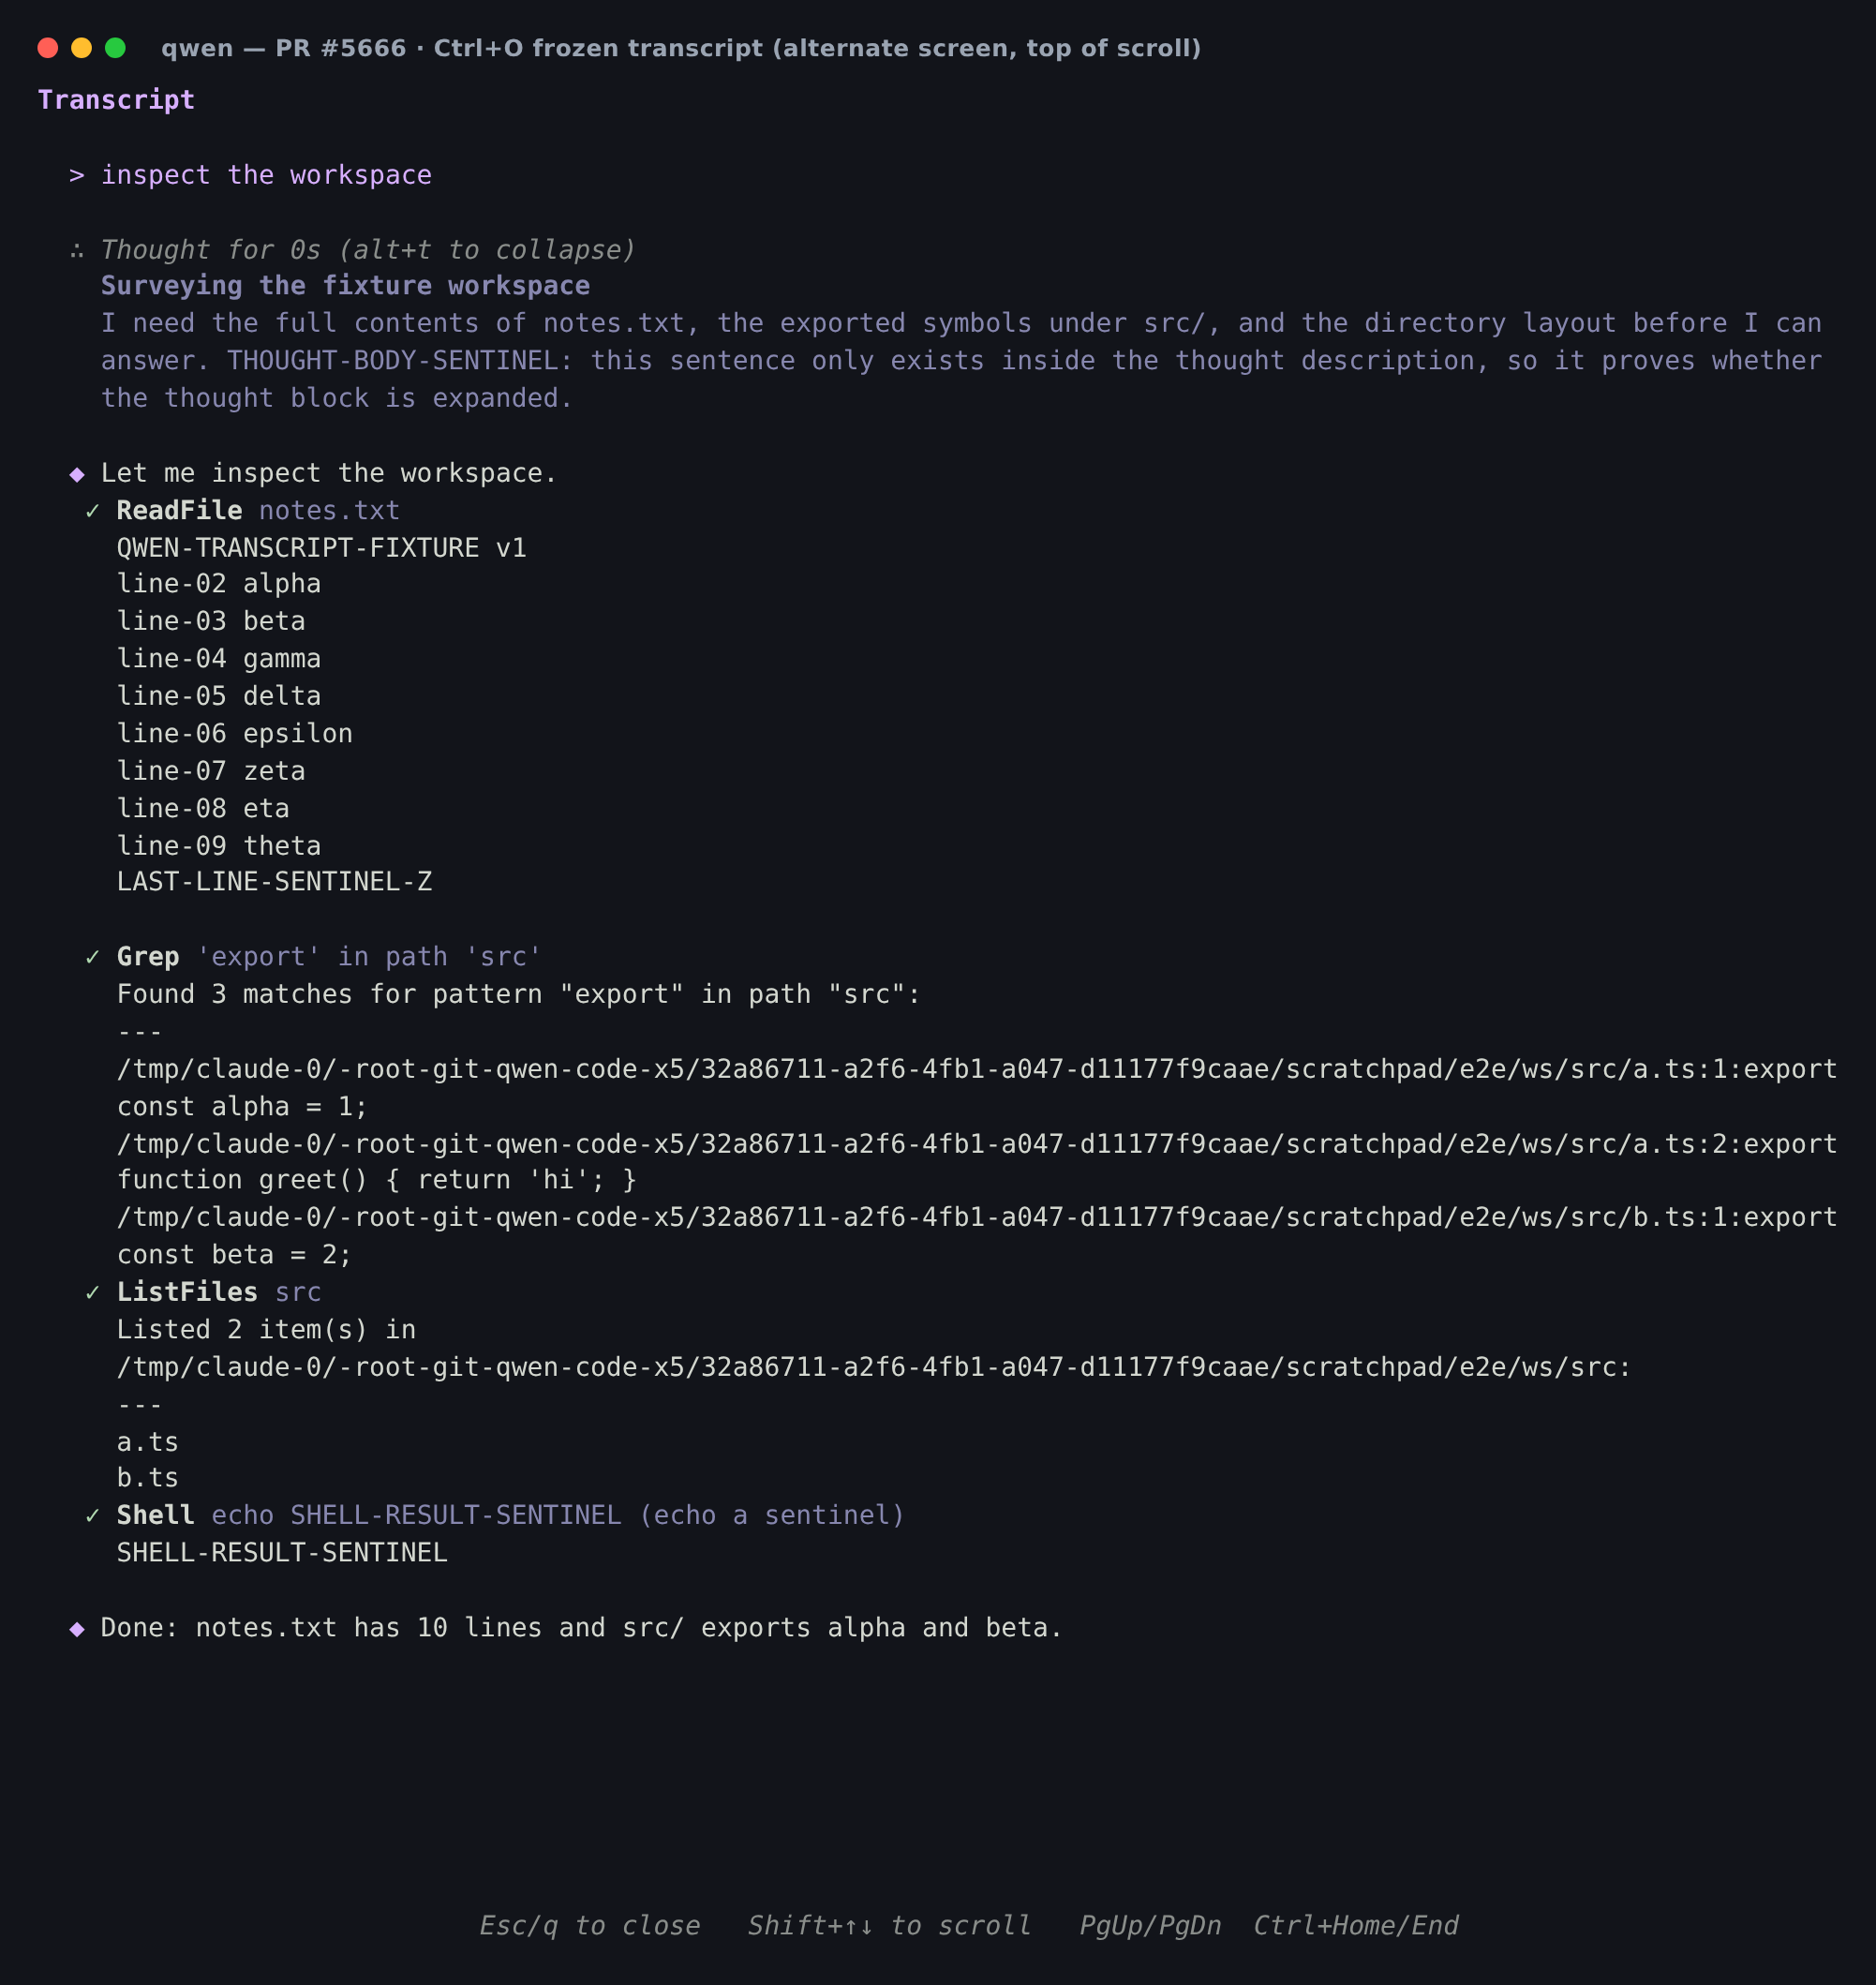Image resolution: width=1876 pixels, height=1985 pixels.
Task: Click the 'Shift+↑↓ to scroll' hint
Action: pyautogui.click(x=889, y=1925)
